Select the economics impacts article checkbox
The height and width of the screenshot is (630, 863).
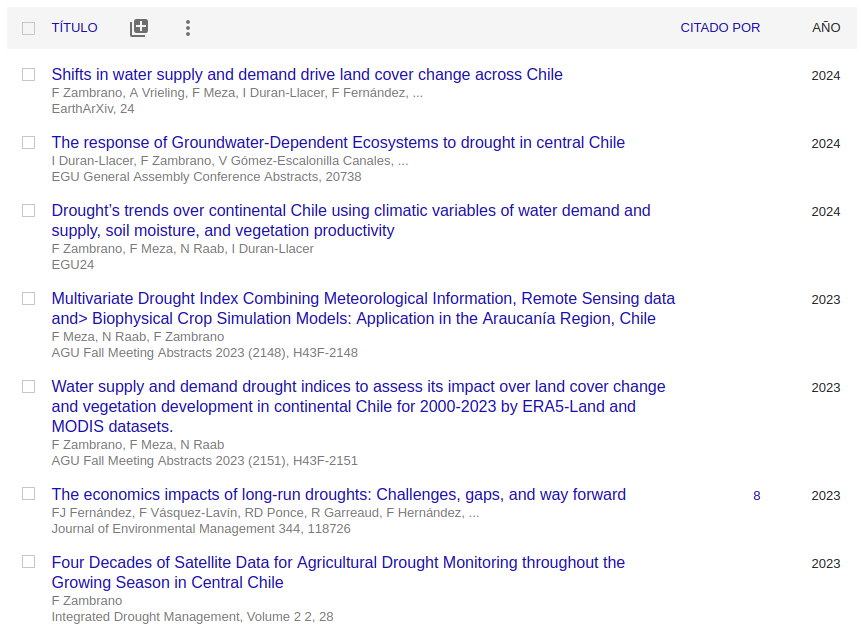pyautogui.click(x=28, y=495)
